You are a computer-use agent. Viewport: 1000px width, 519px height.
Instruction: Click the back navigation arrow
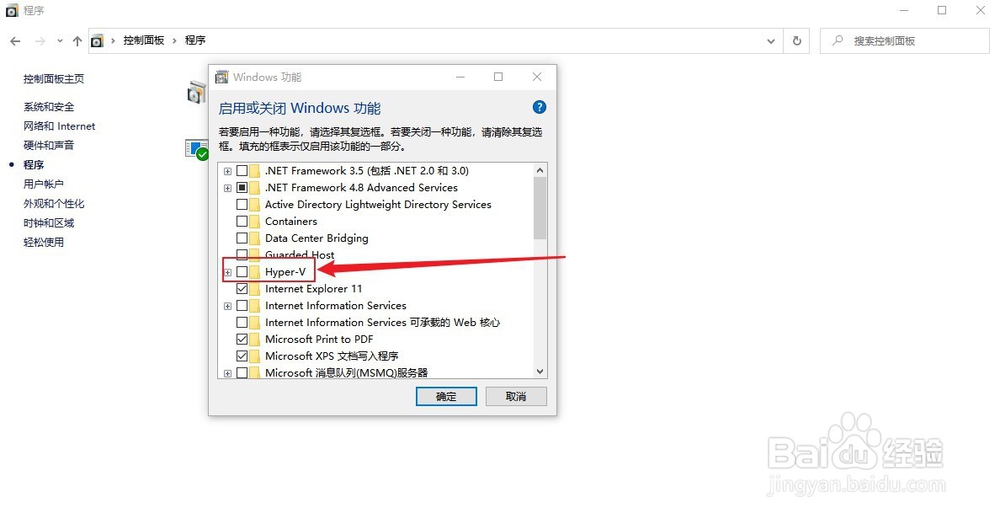(15, 41)
